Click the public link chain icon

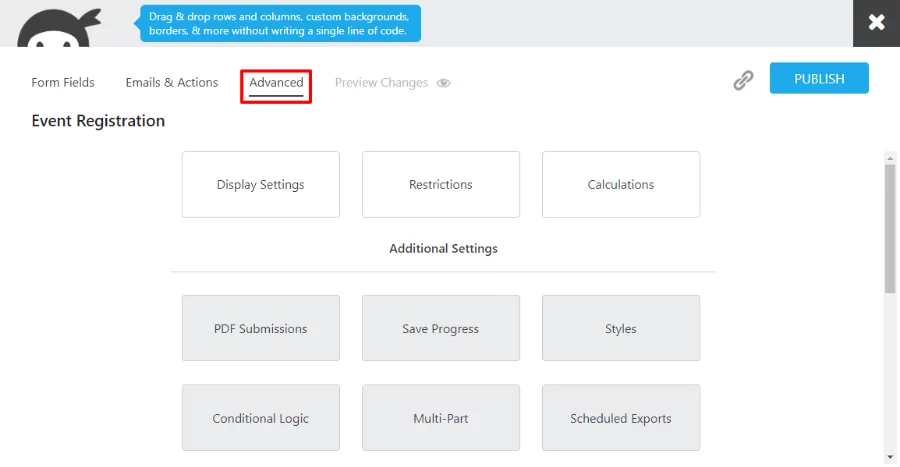tap(743, 81)
